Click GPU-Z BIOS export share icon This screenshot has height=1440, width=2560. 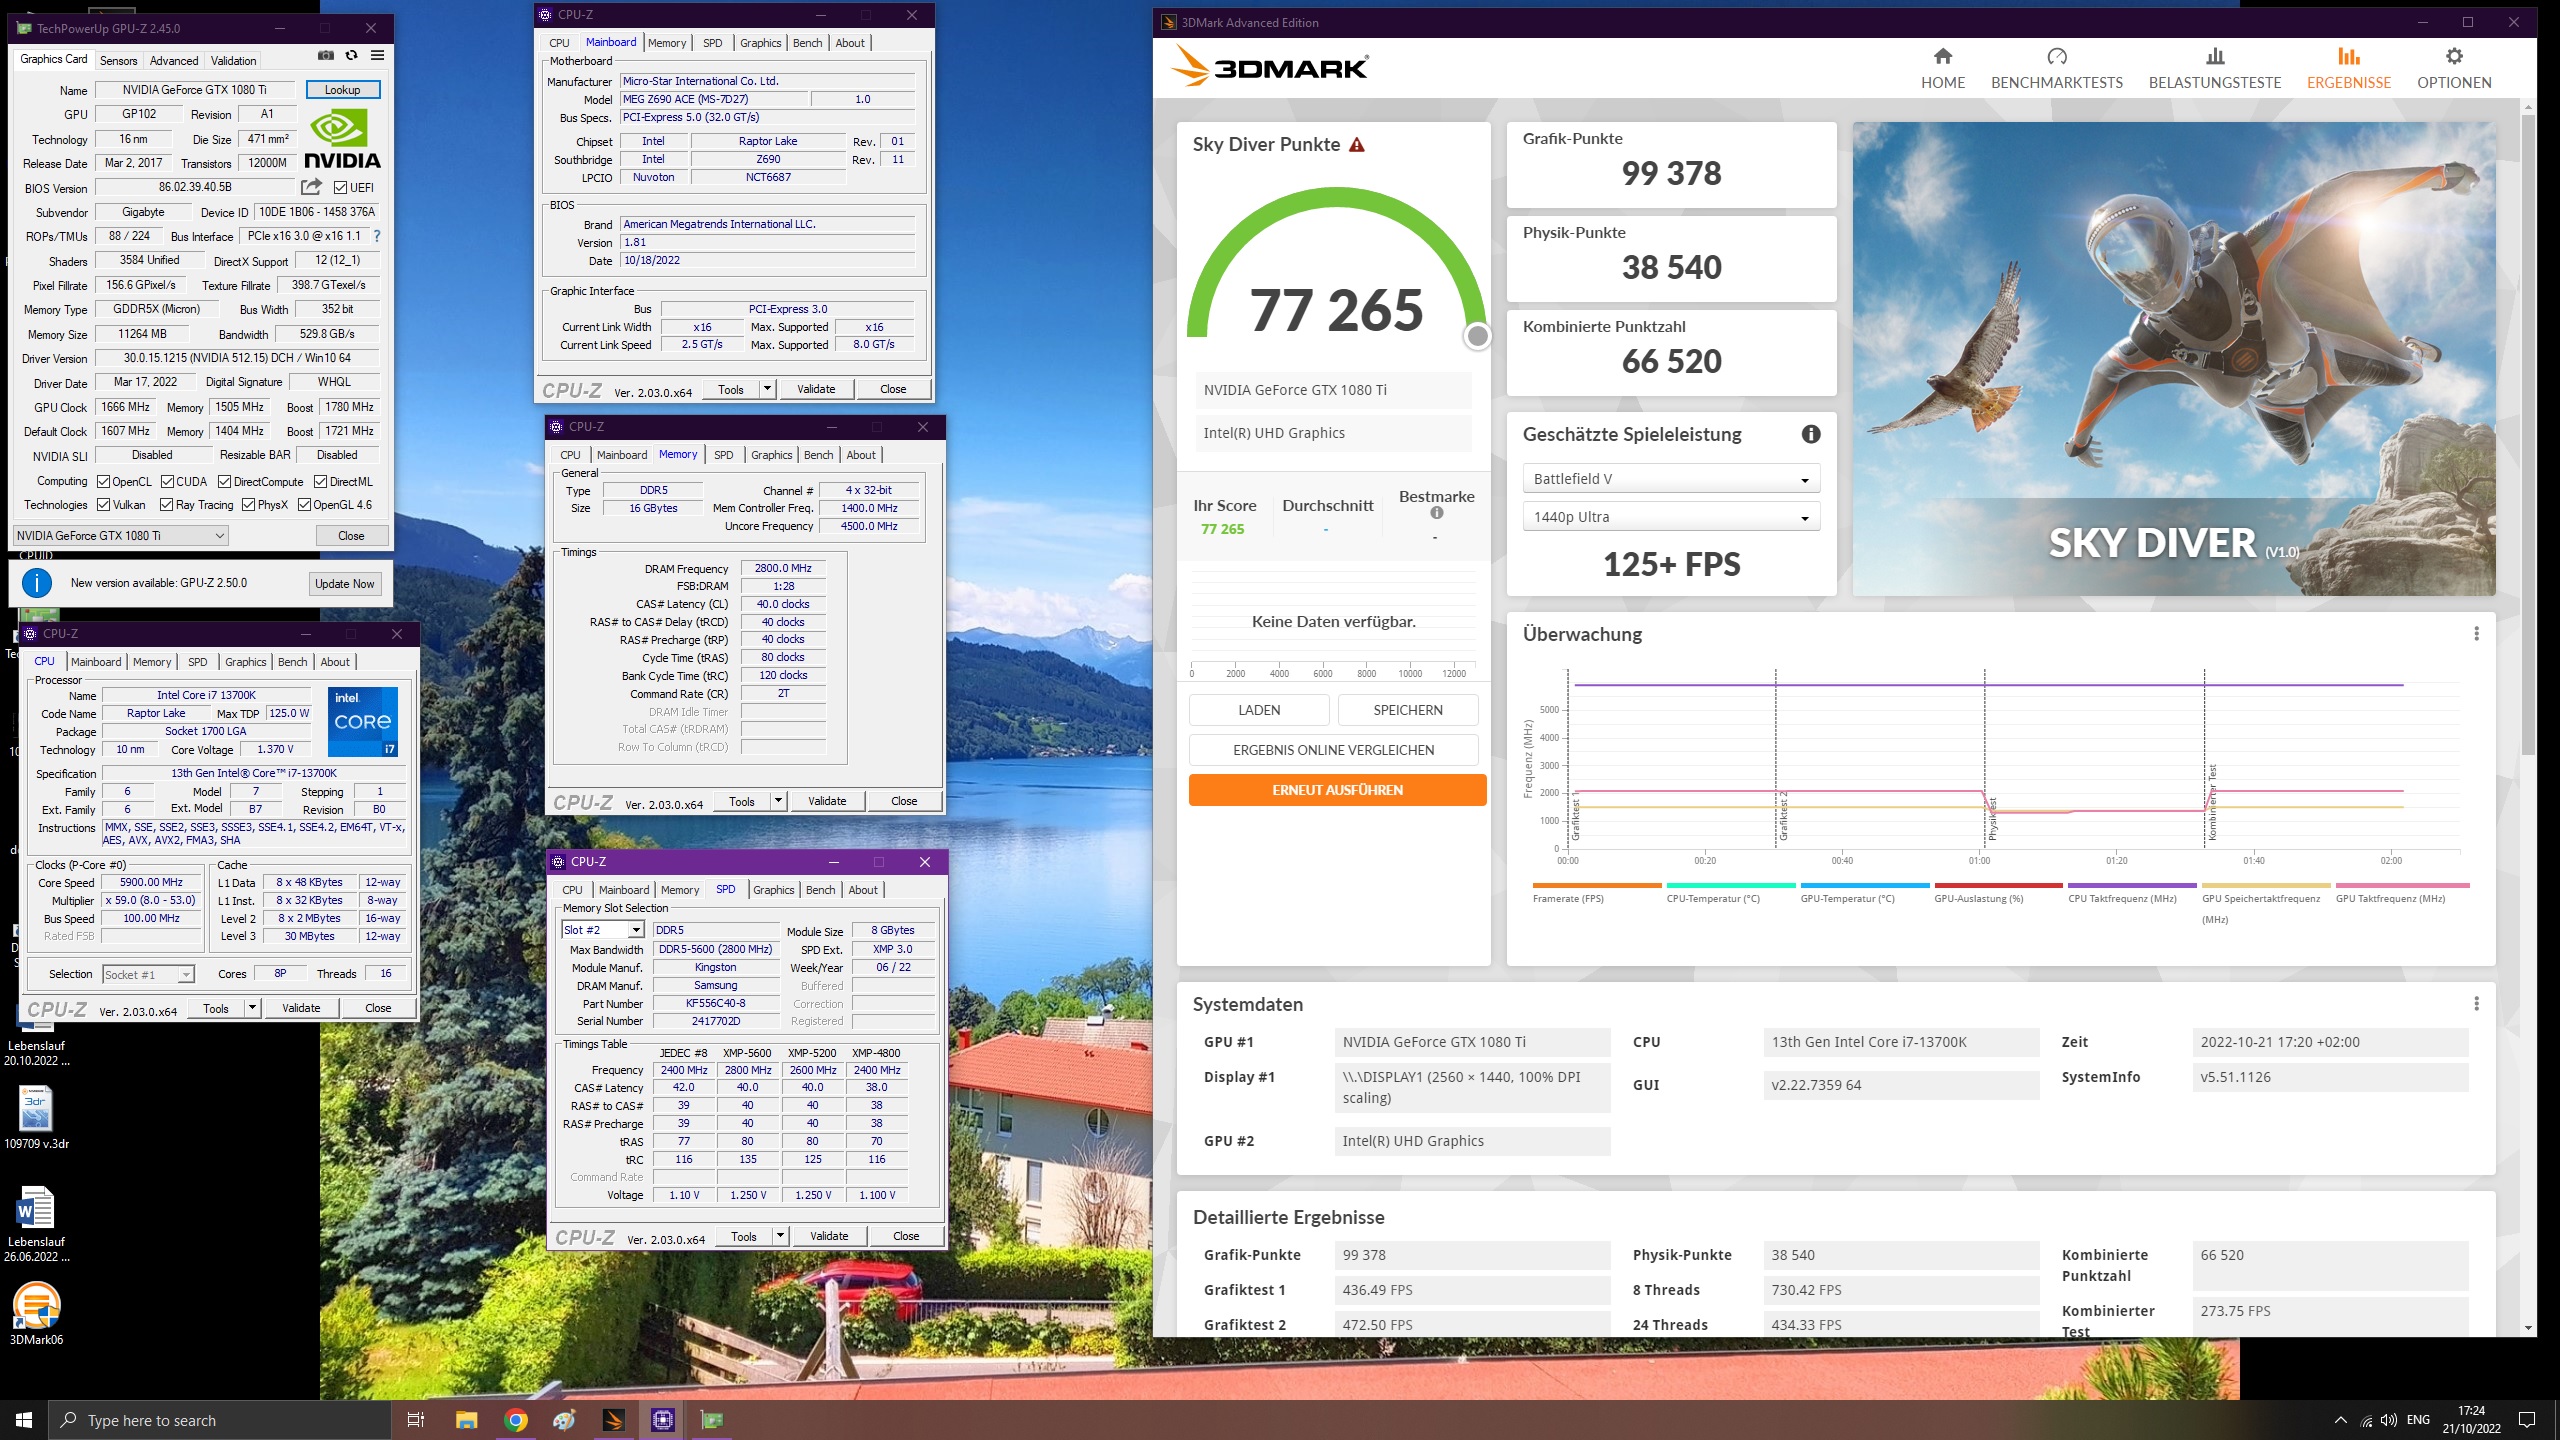click(x=311, y=187)
